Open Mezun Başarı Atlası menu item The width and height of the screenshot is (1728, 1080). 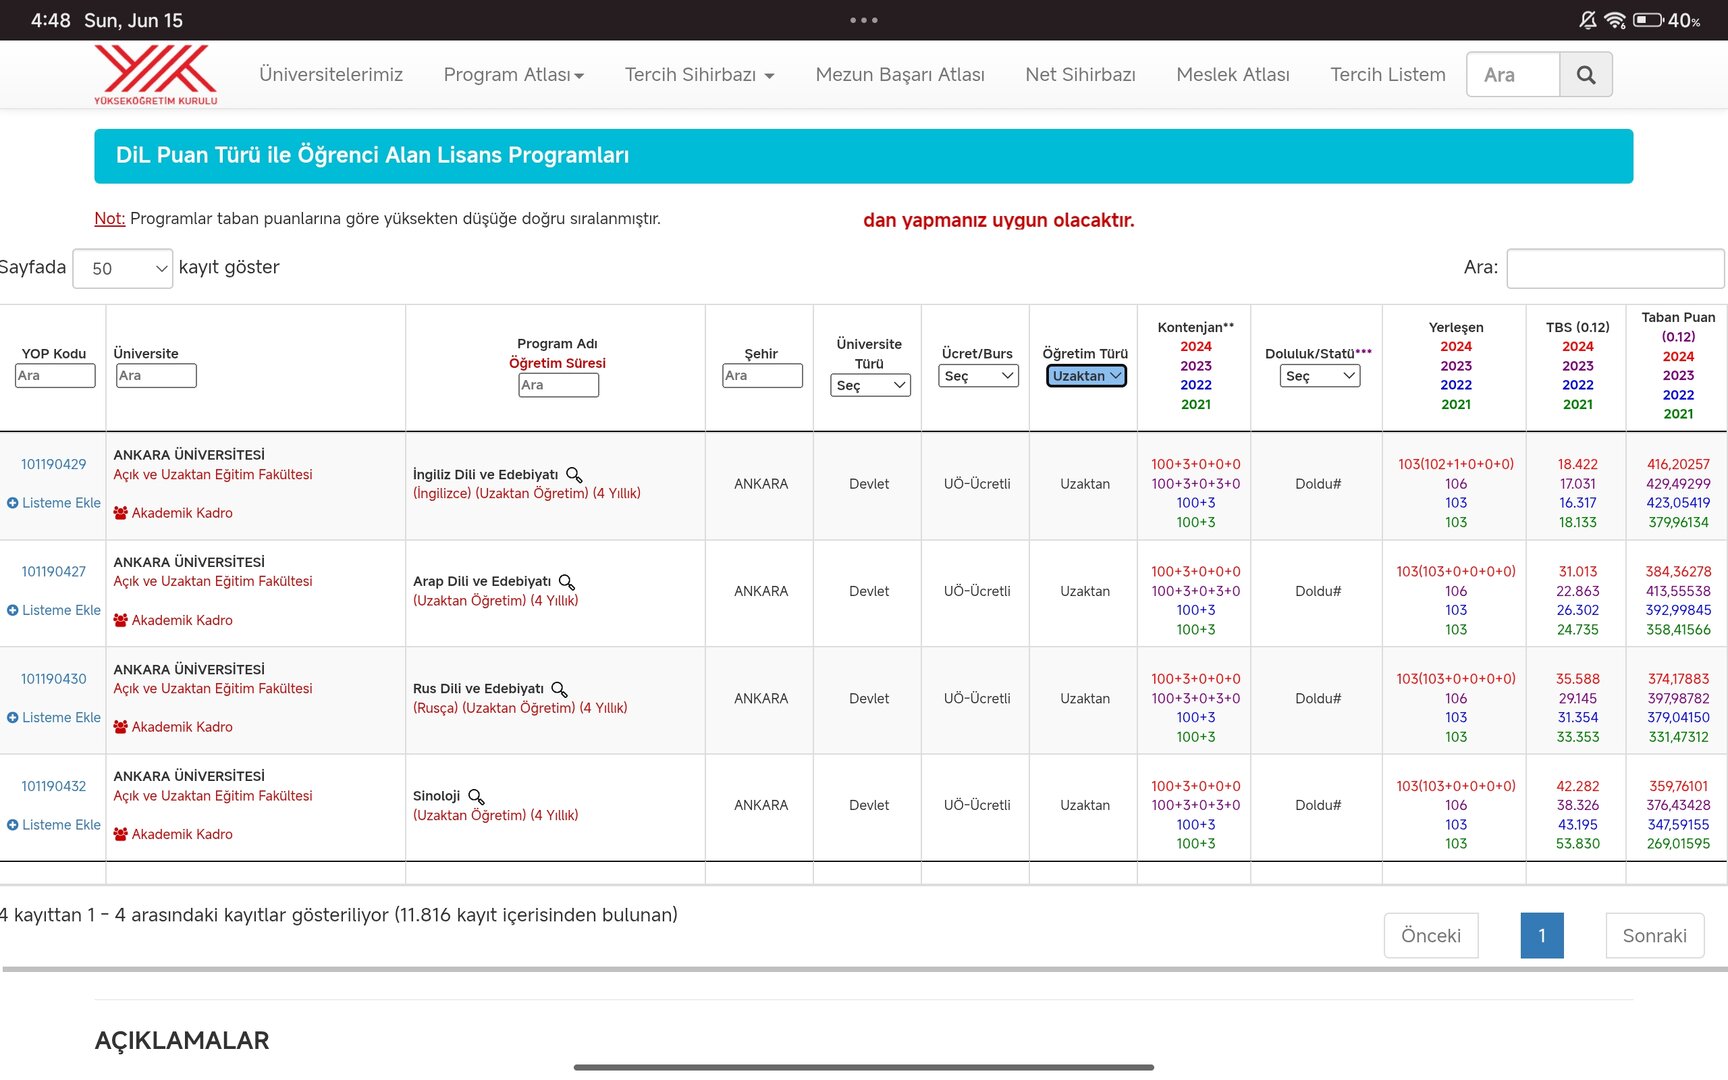(900, 74)
